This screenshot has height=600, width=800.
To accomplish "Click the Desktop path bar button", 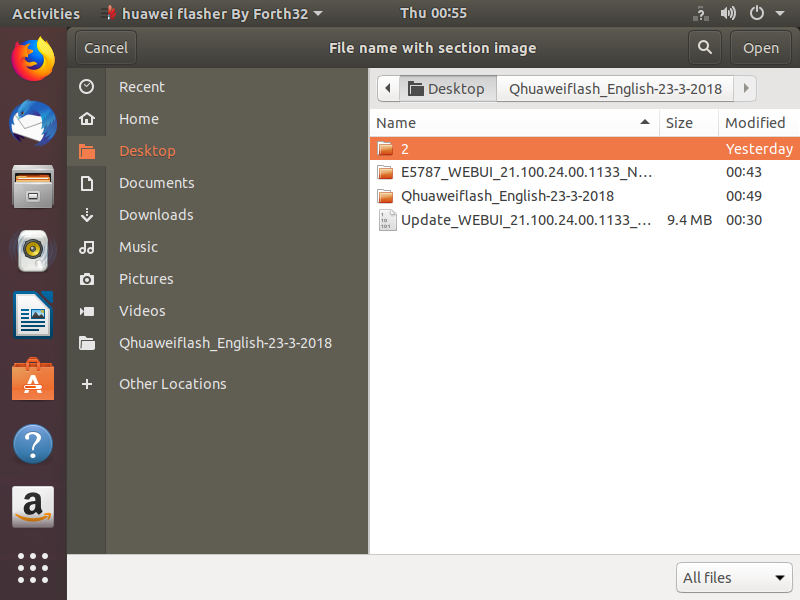I will click(447, 88).
